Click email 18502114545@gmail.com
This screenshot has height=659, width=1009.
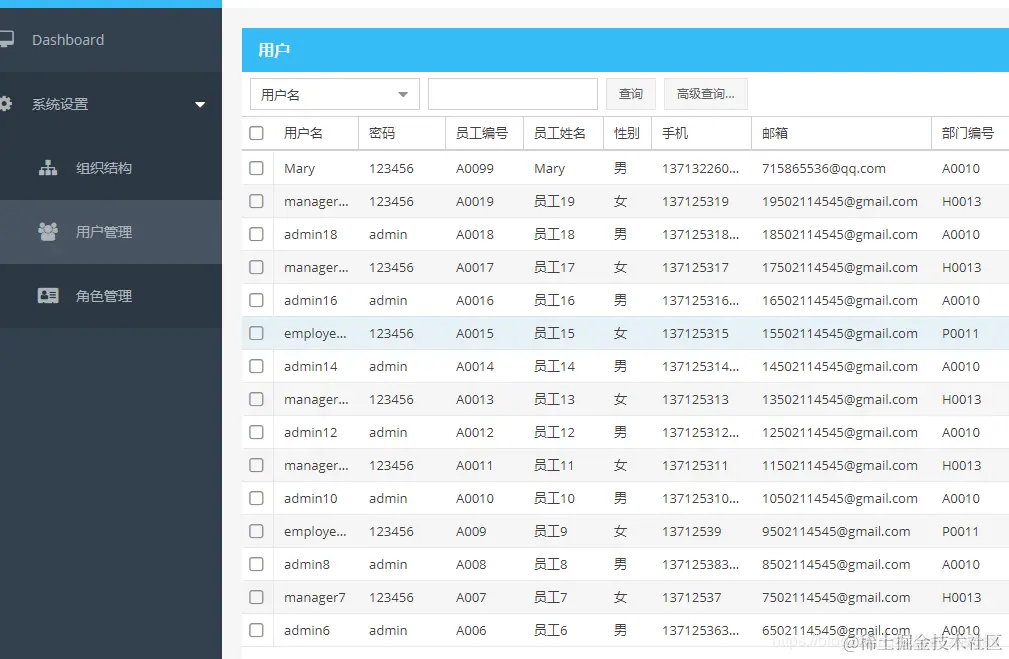pos(840,235)
